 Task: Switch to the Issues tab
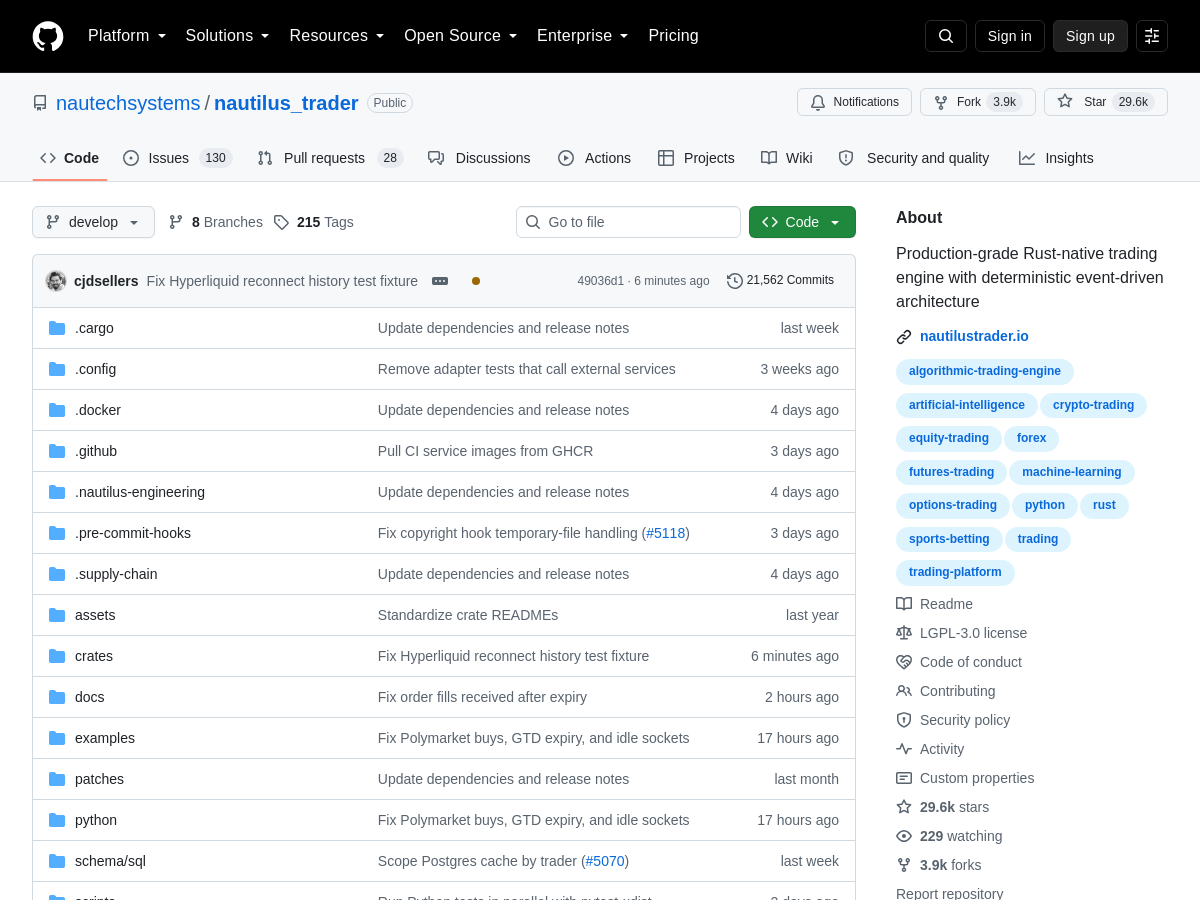pyautogui.click(x=177, y=158)
